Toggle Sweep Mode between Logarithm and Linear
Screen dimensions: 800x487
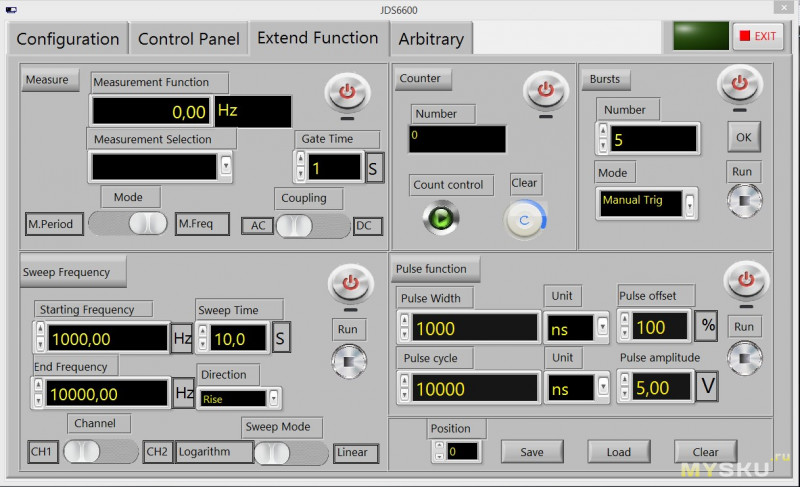pyautogui.click(x=291, y=453)
